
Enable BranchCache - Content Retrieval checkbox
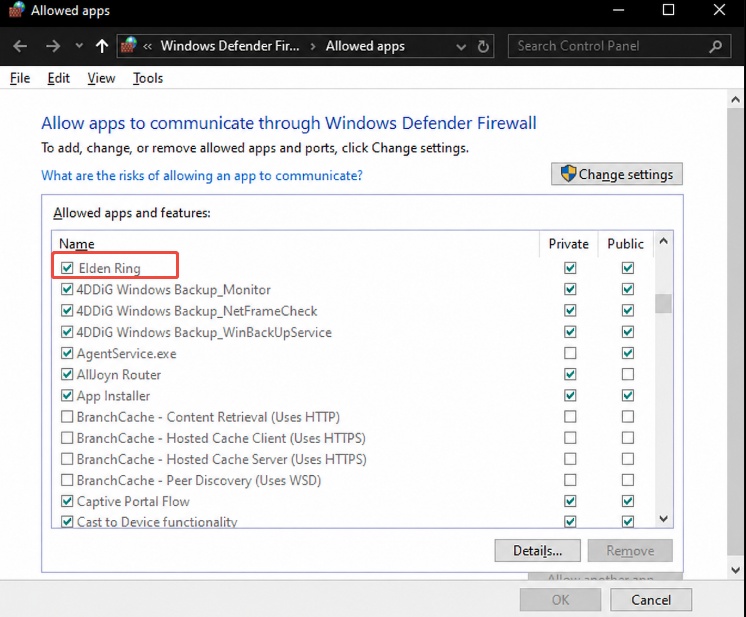click(67, 417)
